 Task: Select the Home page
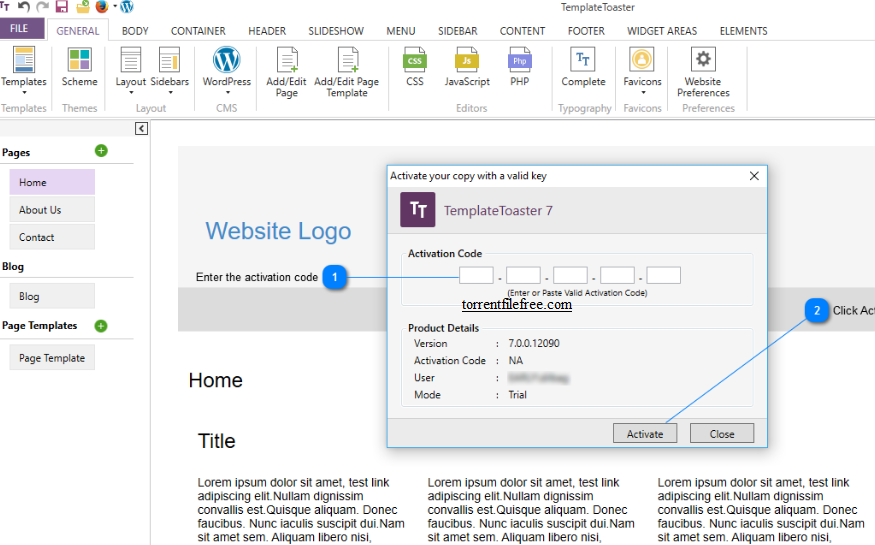[52, 182]
